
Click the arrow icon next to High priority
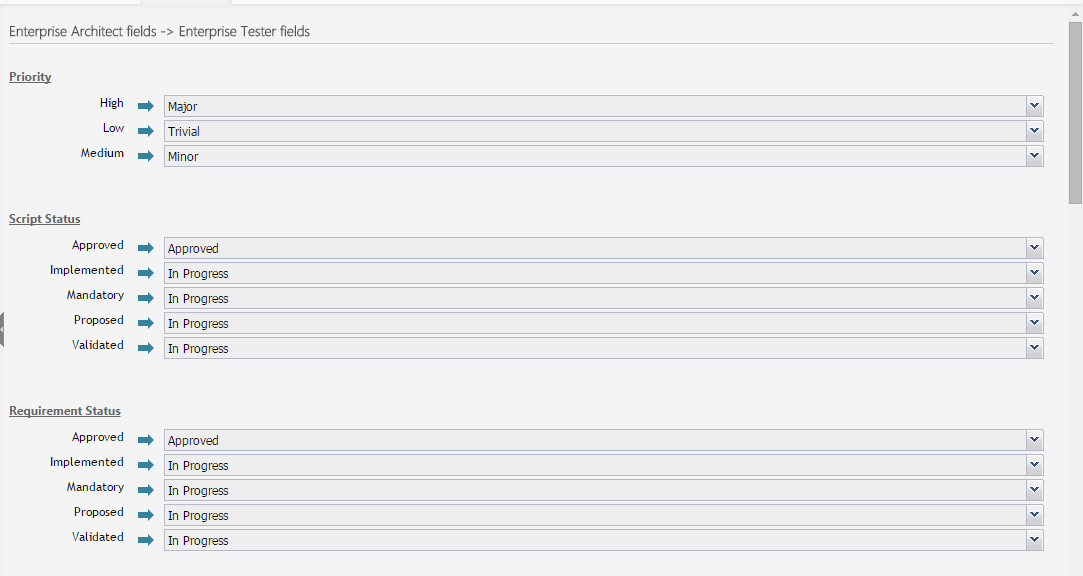pyautogui.click(x=145, y=106)
